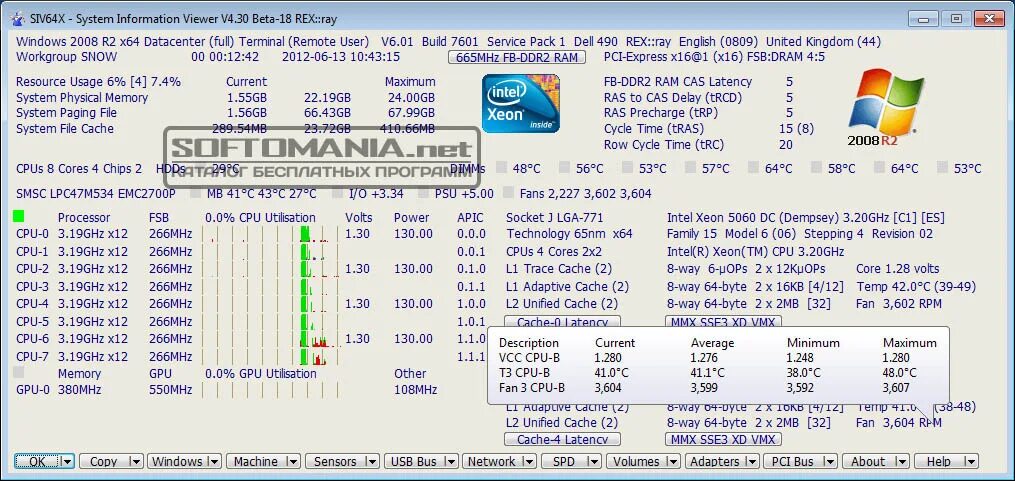
Task: Toggle the I/O +3.34 voltage box
Action: coord(337,193)
